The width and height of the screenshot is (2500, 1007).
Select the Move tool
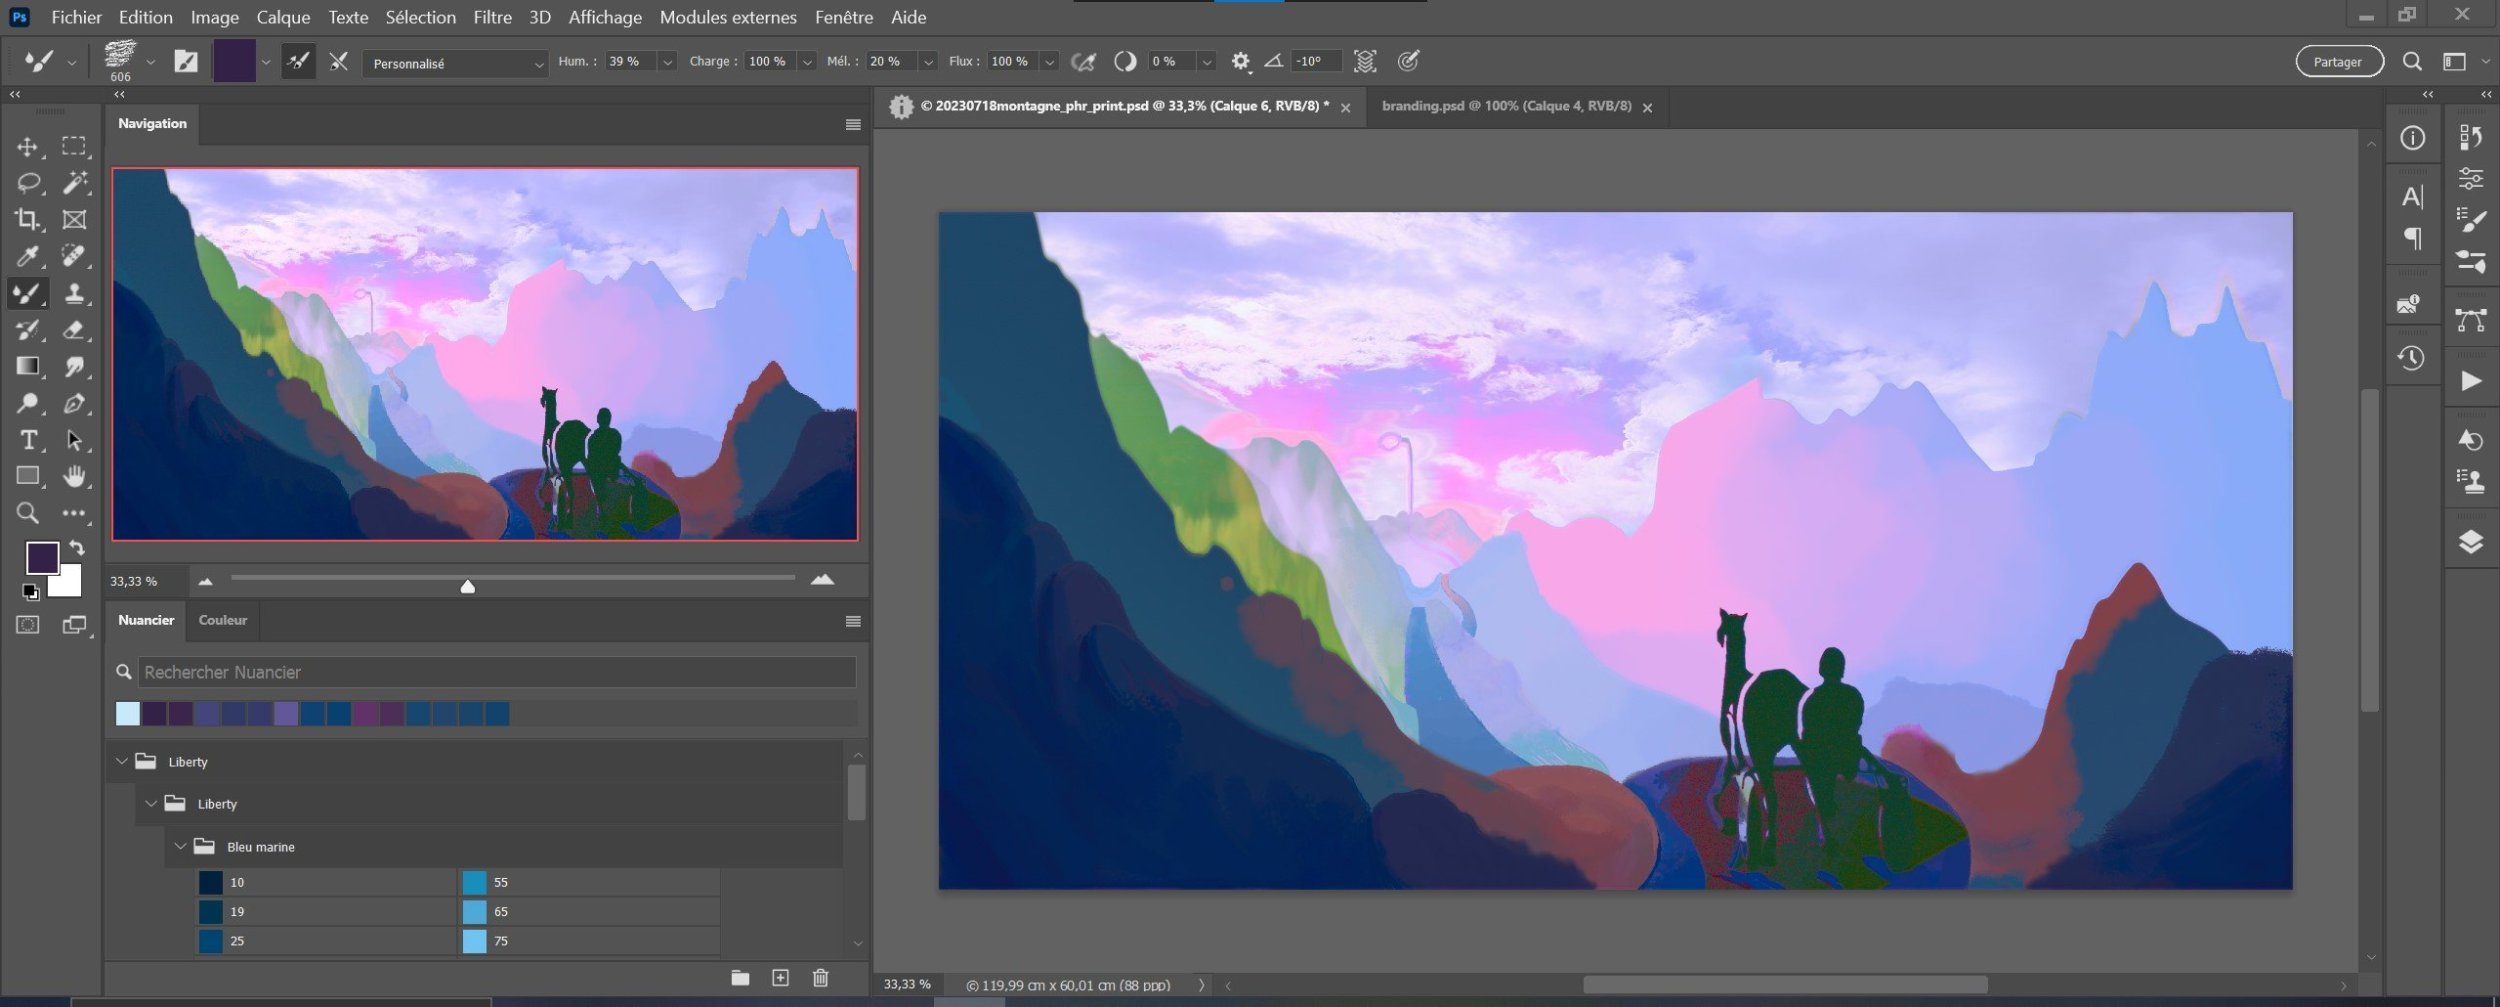[27, 147]
